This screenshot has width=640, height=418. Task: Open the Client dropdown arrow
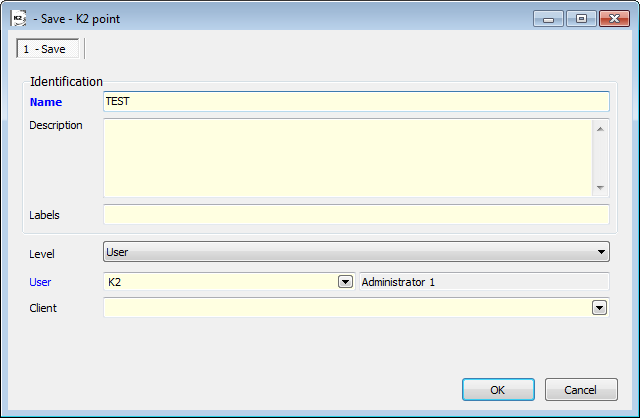(x=599, y=307)
